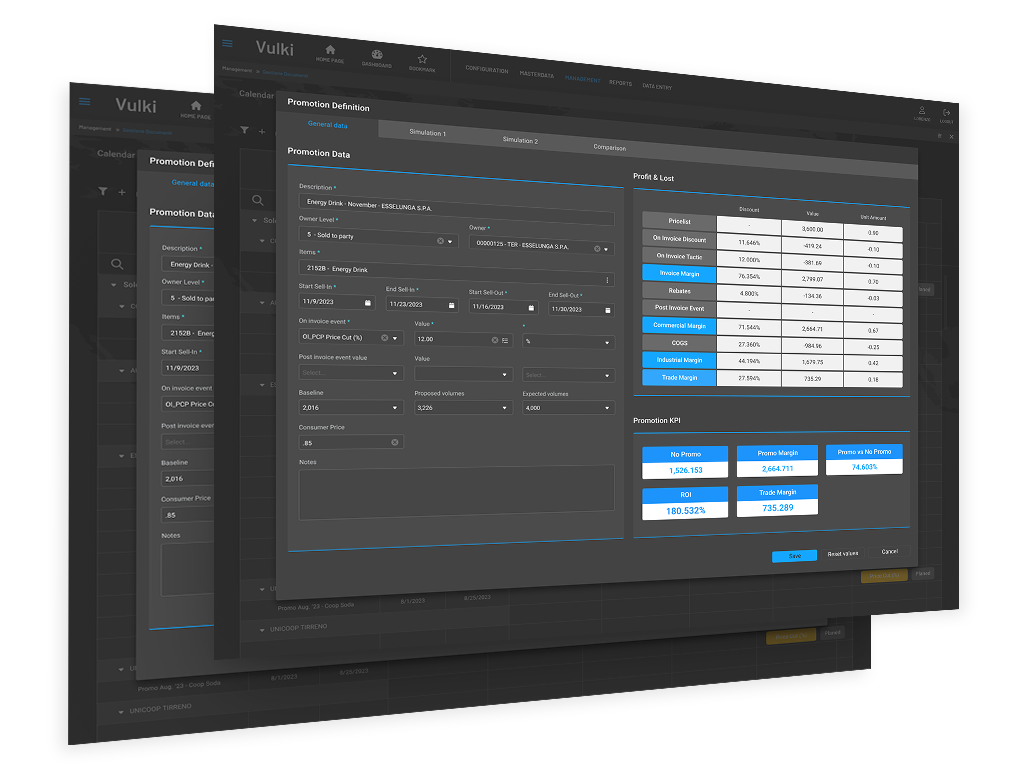Click the filter funnel icon in the back window
Screen dimensions: 1024x780
point(103,191)
